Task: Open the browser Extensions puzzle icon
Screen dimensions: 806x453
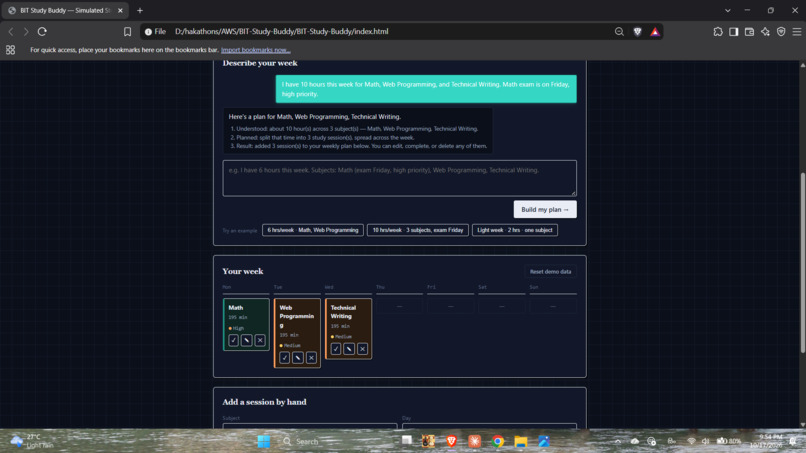Action: click(x=718, y=31)
